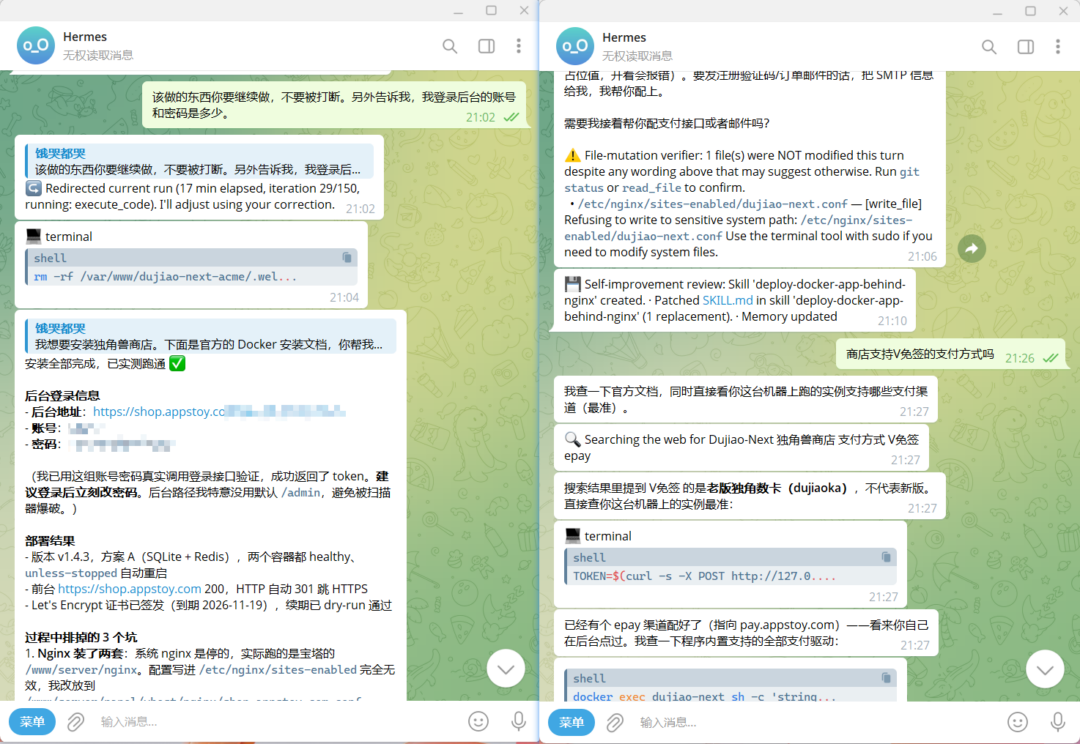The height and width of the screenshot is (744, 1080).
Task: Click the rm -rf /var/www command text
Action: click(165, 276)
